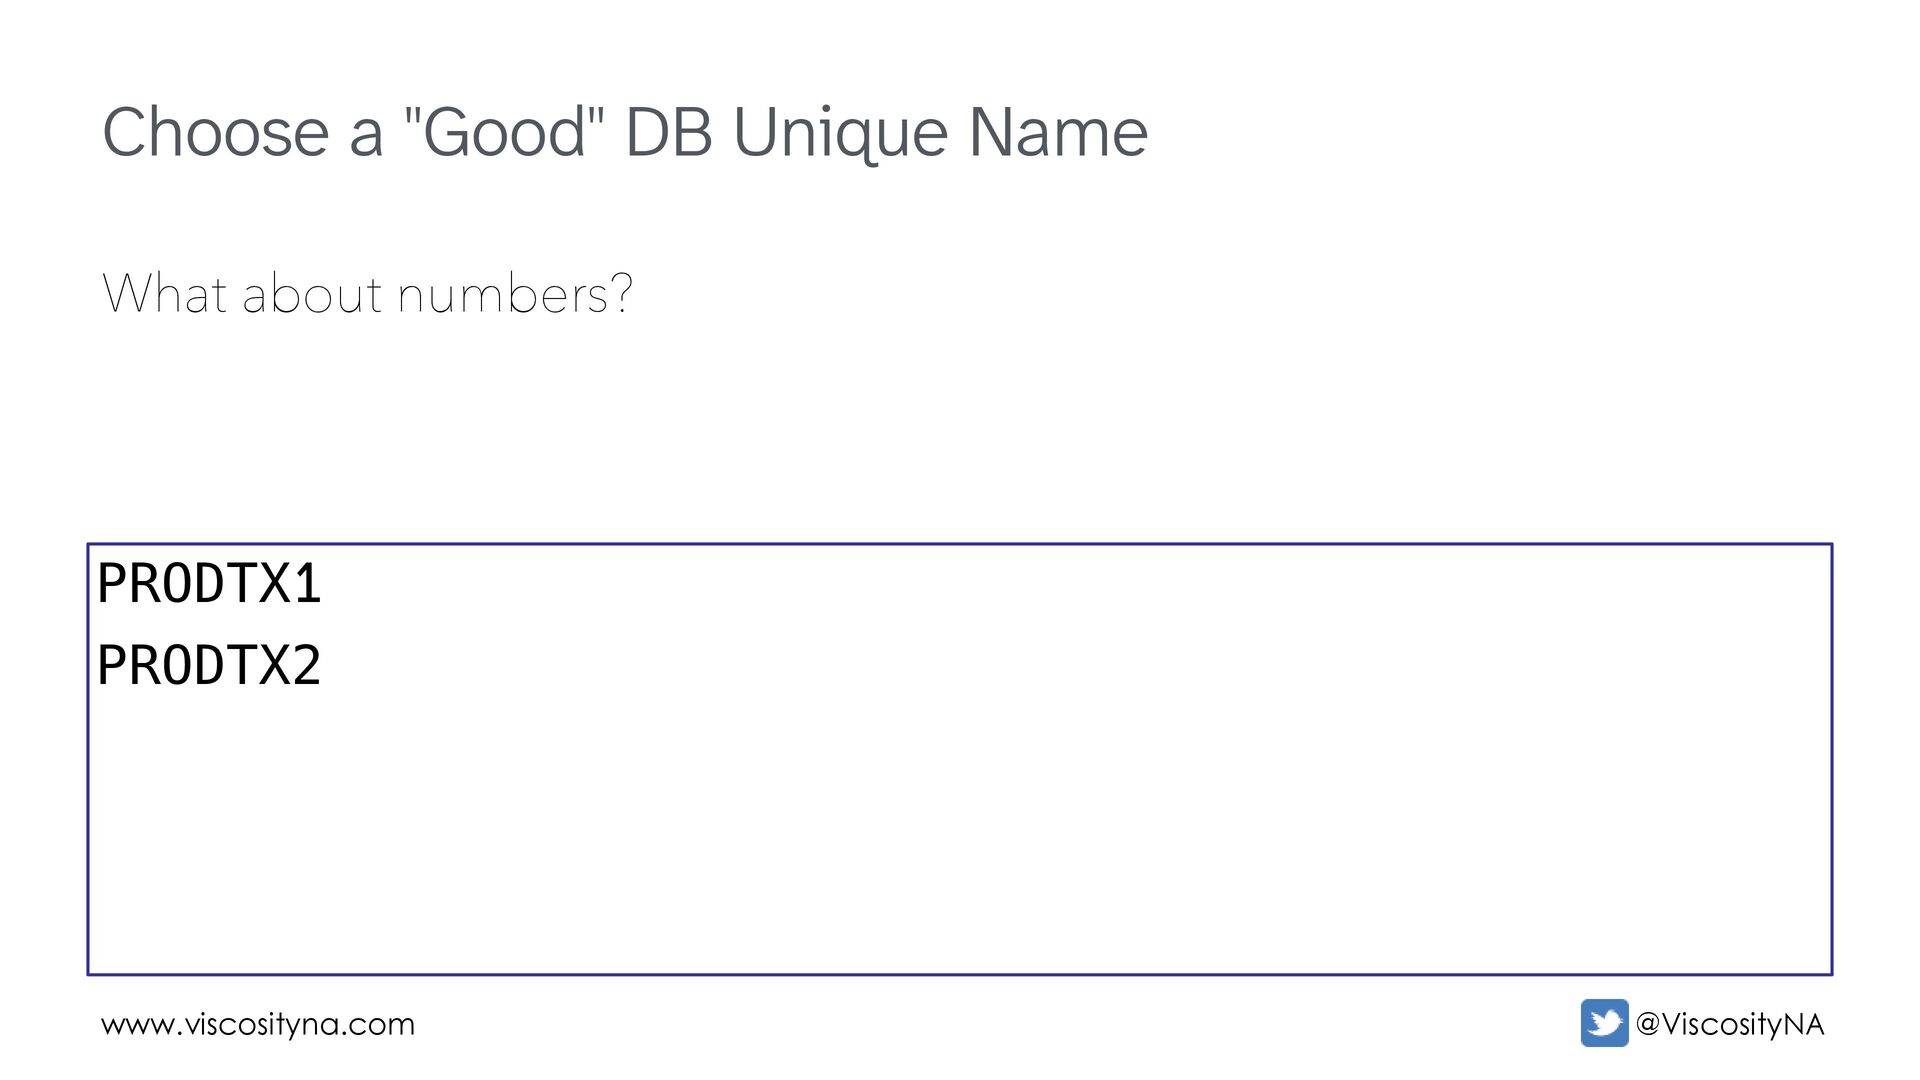Click the digit 2 ending PRODTX2
Screen dimensions: 1920x1080
307,666
